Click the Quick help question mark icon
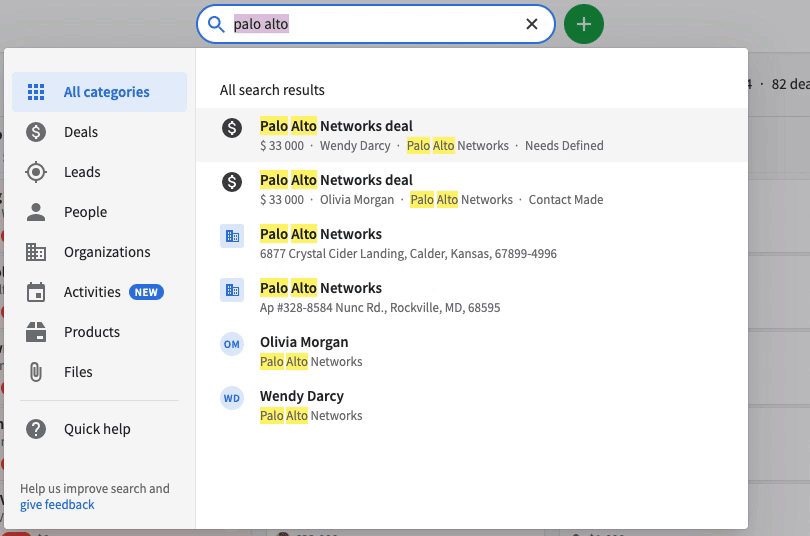 [x=36, y=429]
